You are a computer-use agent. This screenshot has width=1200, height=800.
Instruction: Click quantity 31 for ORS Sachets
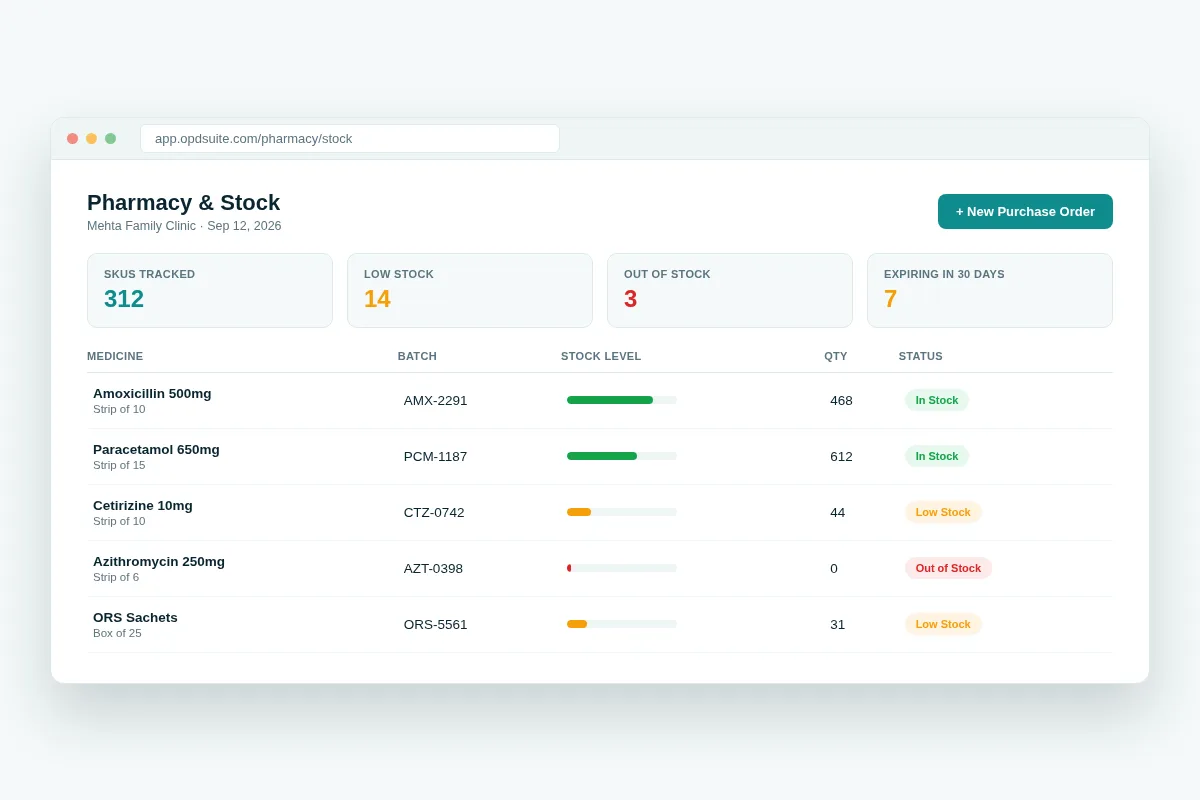[837, 624]
